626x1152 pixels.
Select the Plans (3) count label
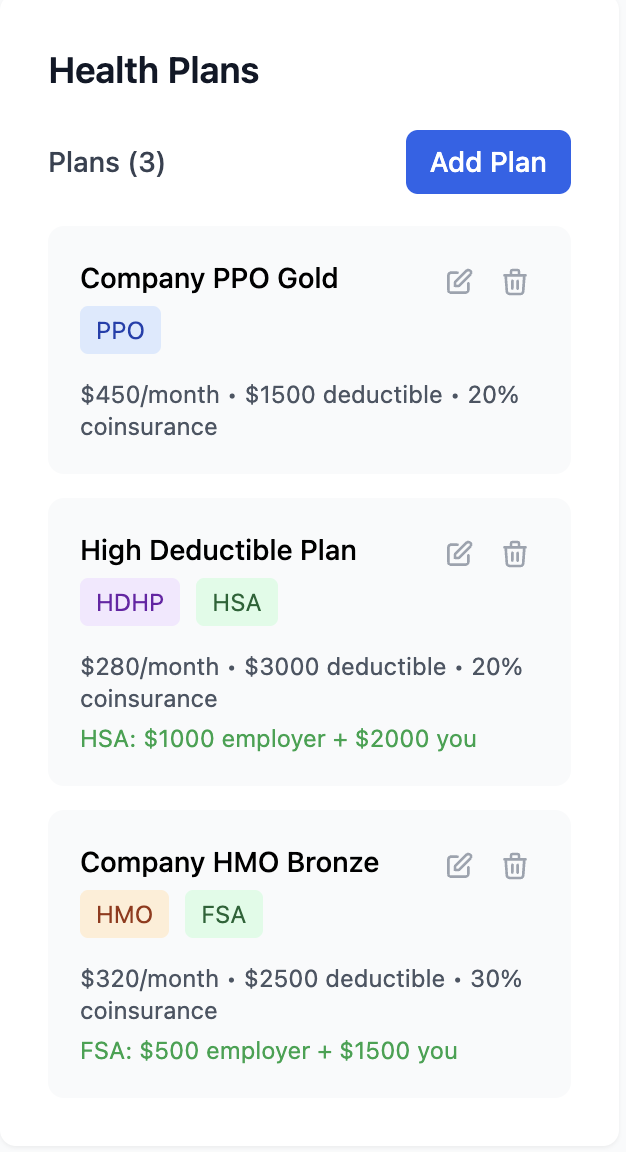click(x=107, y=162)
